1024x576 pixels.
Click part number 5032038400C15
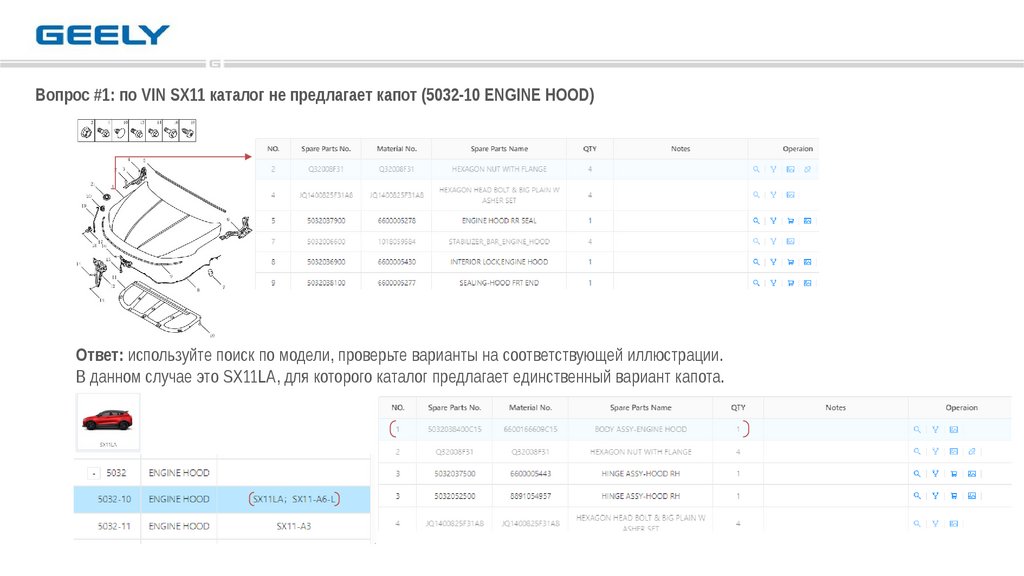pyautogui.click(x=455, y=430)
